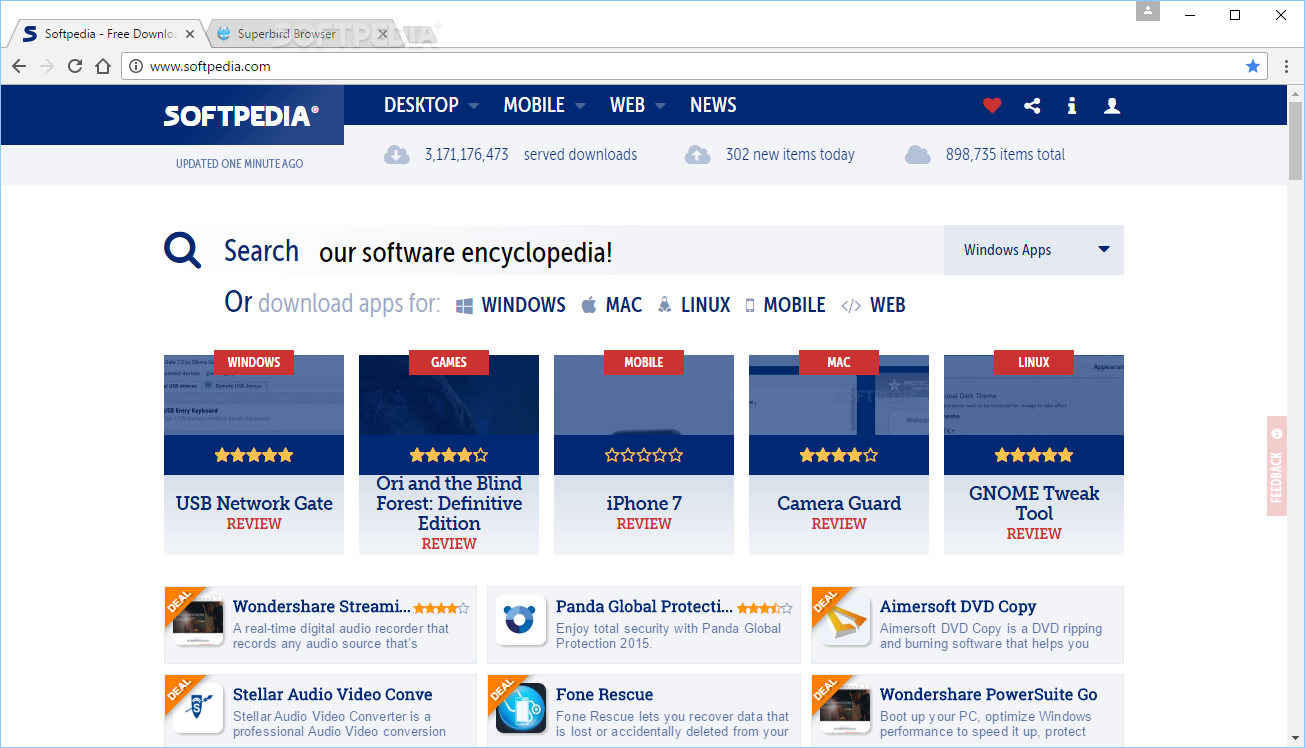This screenshot has width=1305, height=748.
Task: Expand the WEB menu arrow
Action: point(660,106)
